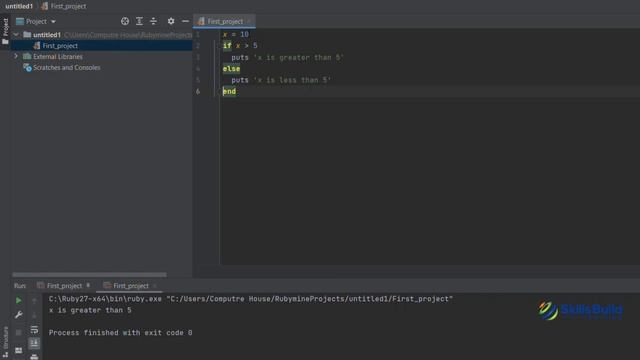Screen dimensions: 640x360
Task: Click 'x = 10' on line 1
Action: coord(236,34)
